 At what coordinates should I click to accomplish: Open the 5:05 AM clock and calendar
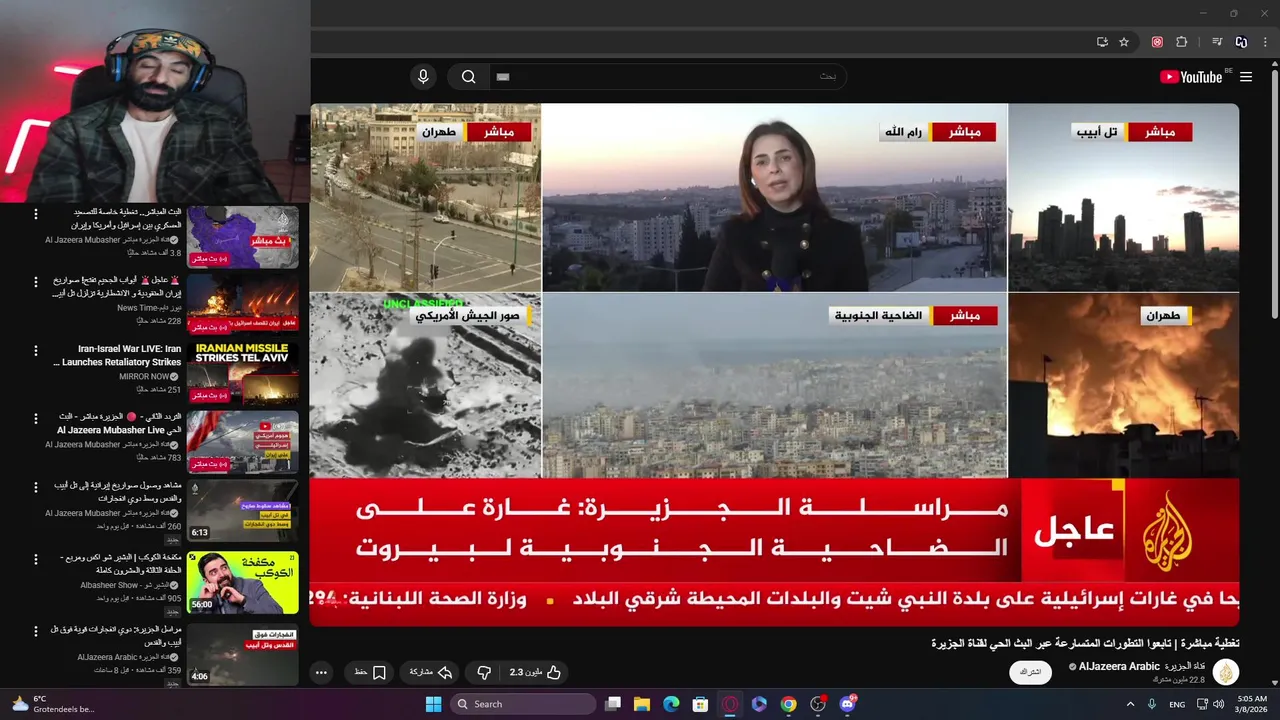1251,704
